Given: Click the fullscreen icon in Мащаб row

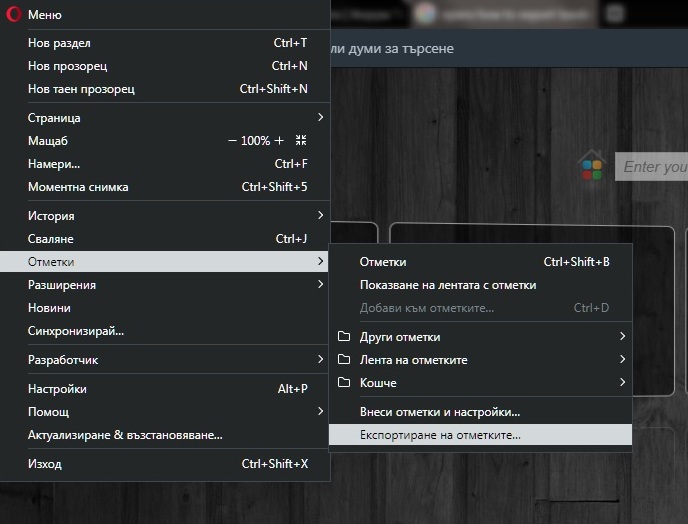Looking at the screenshot, I should (301, 141).
